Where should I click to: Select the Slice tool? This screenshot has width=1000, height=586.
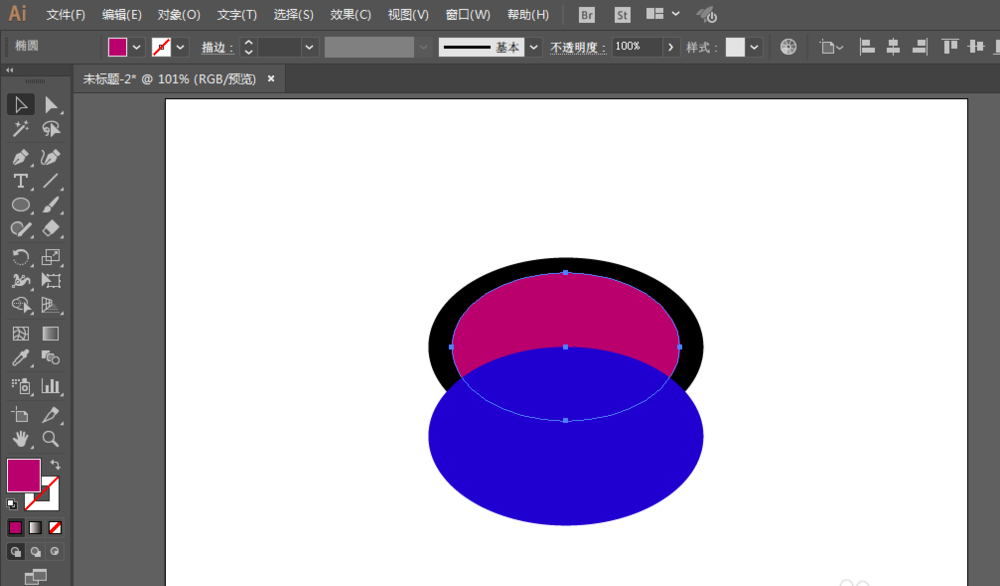coord(50,414)
